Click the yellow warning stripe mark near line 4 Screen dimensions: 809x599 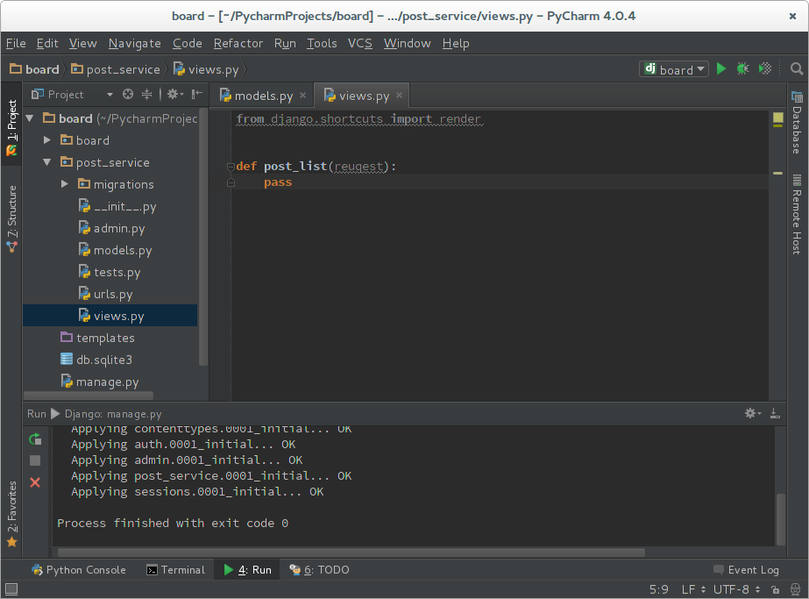click(x=778, y=173)
